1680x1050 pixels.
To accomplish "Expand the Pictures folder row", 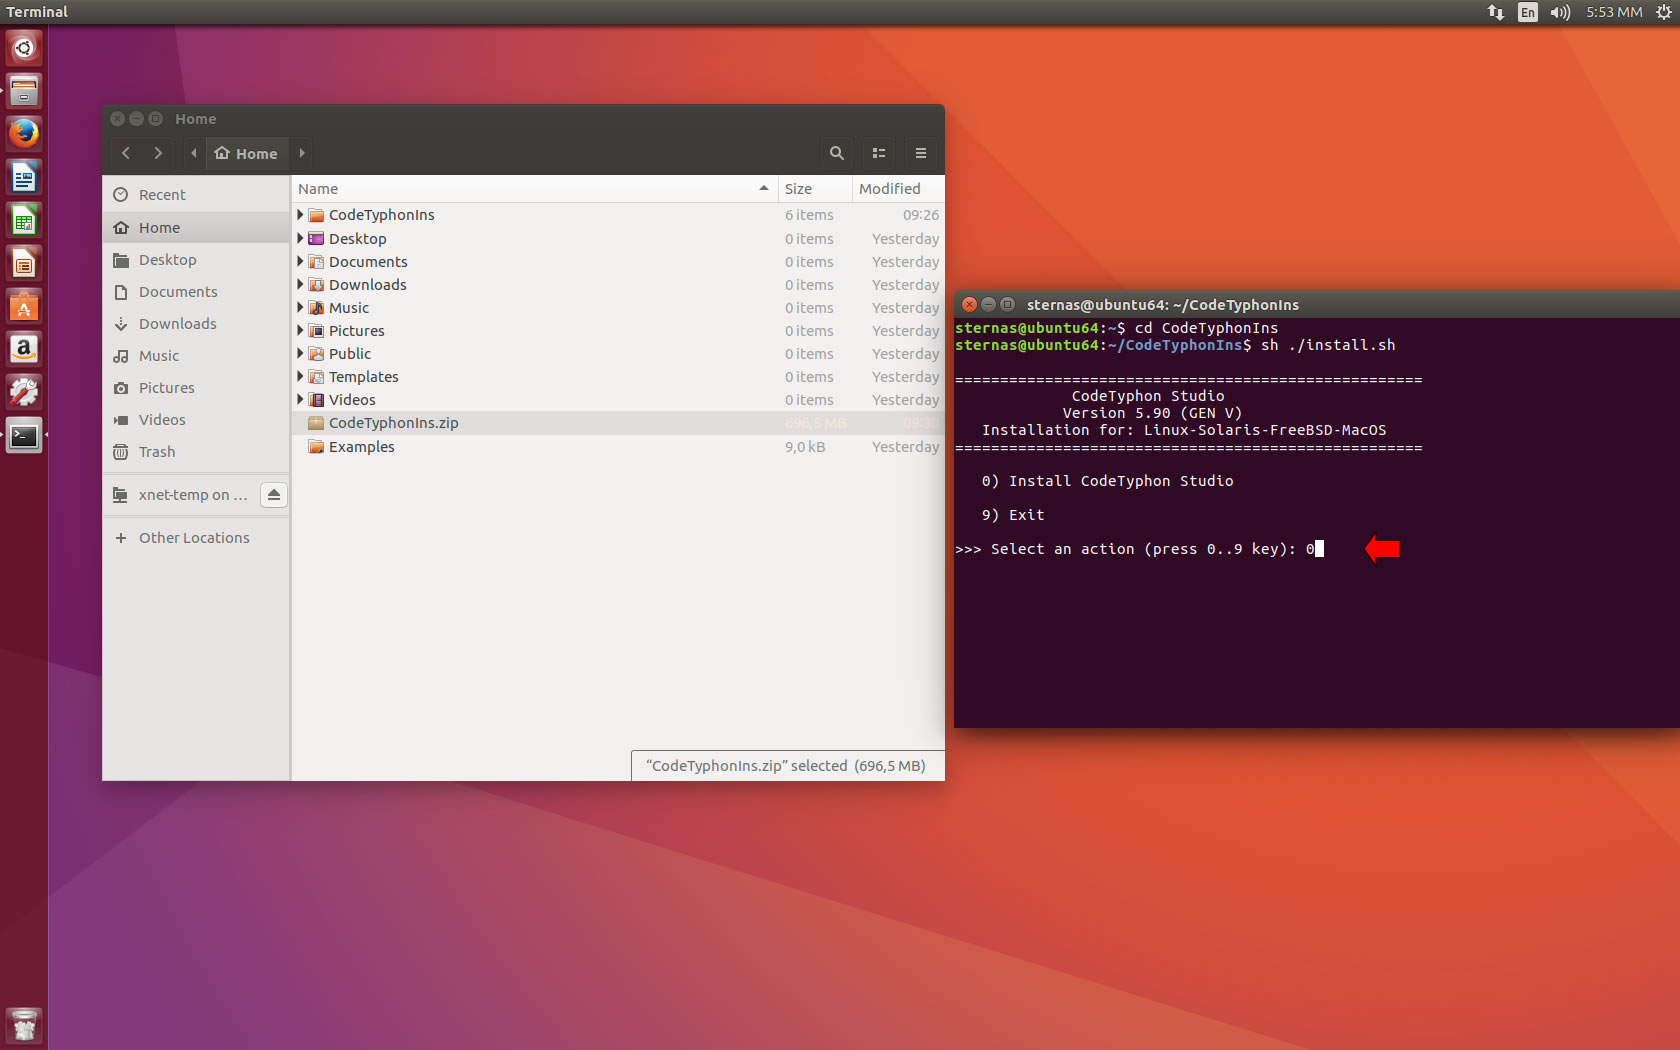I will [x=300, y=330].
